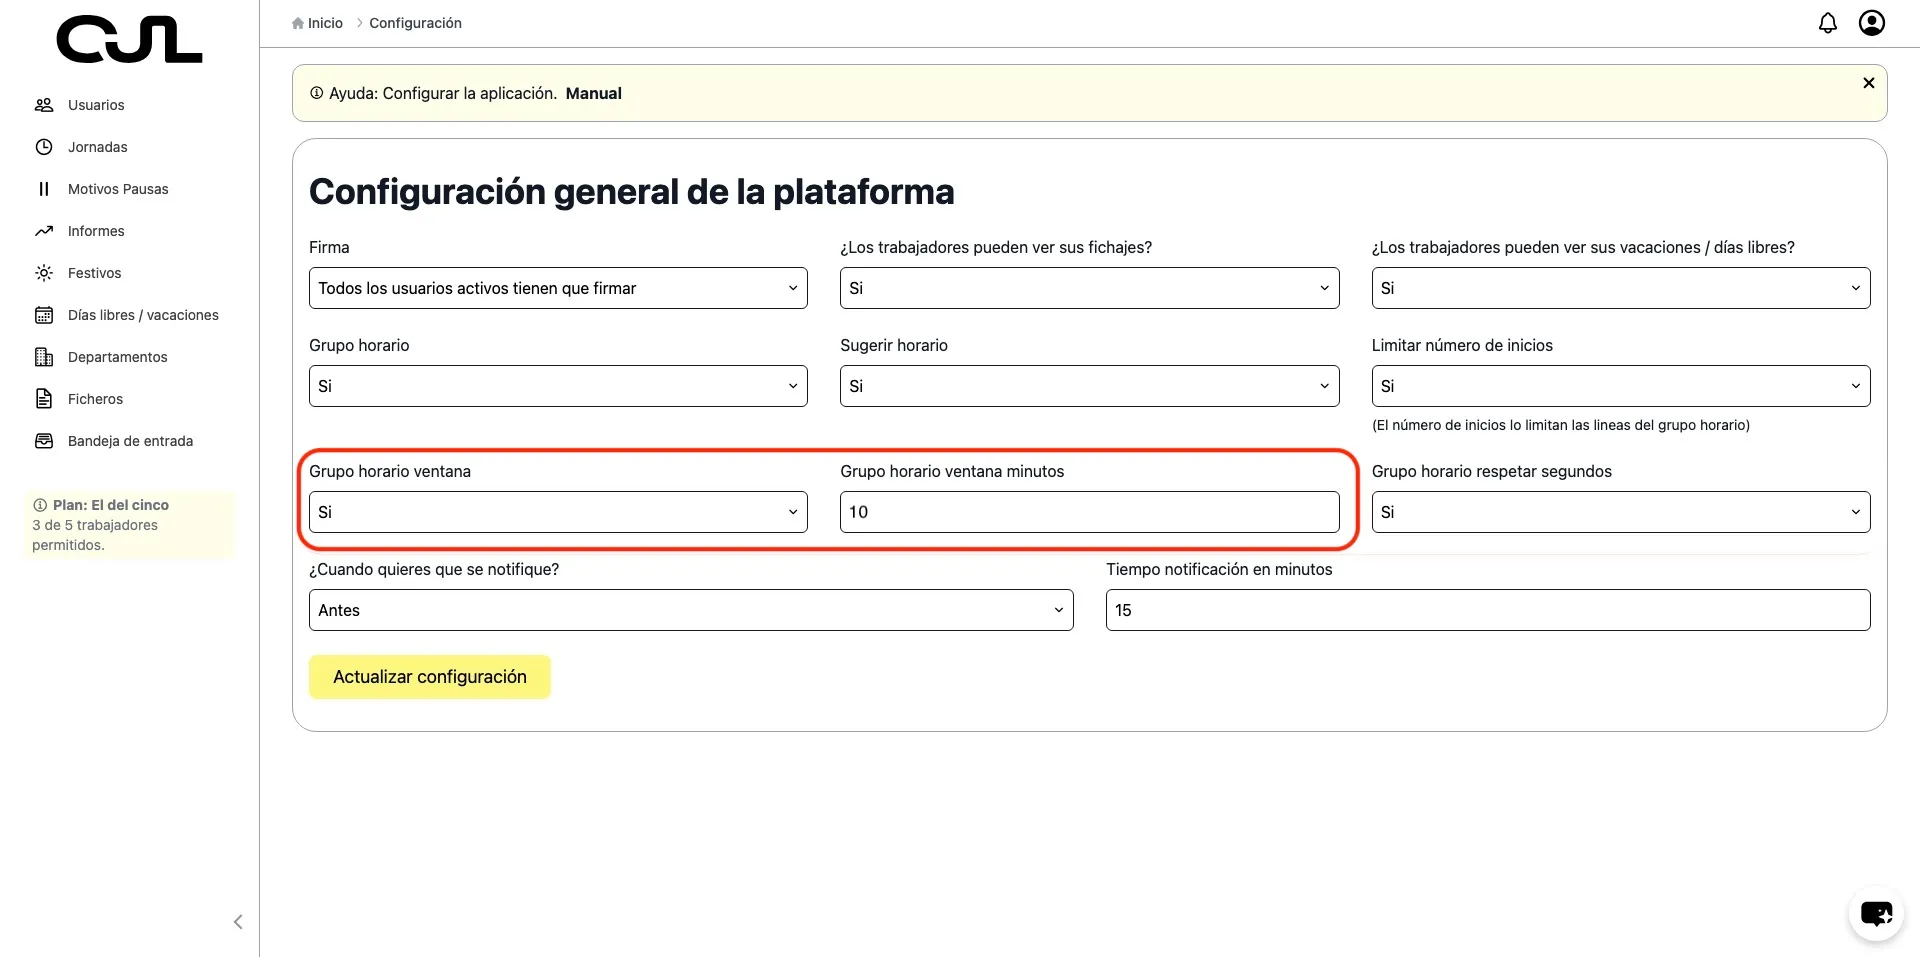Open Ficheros section
The width and height of the screenshot is (1920, 957).
pos(95,399)
